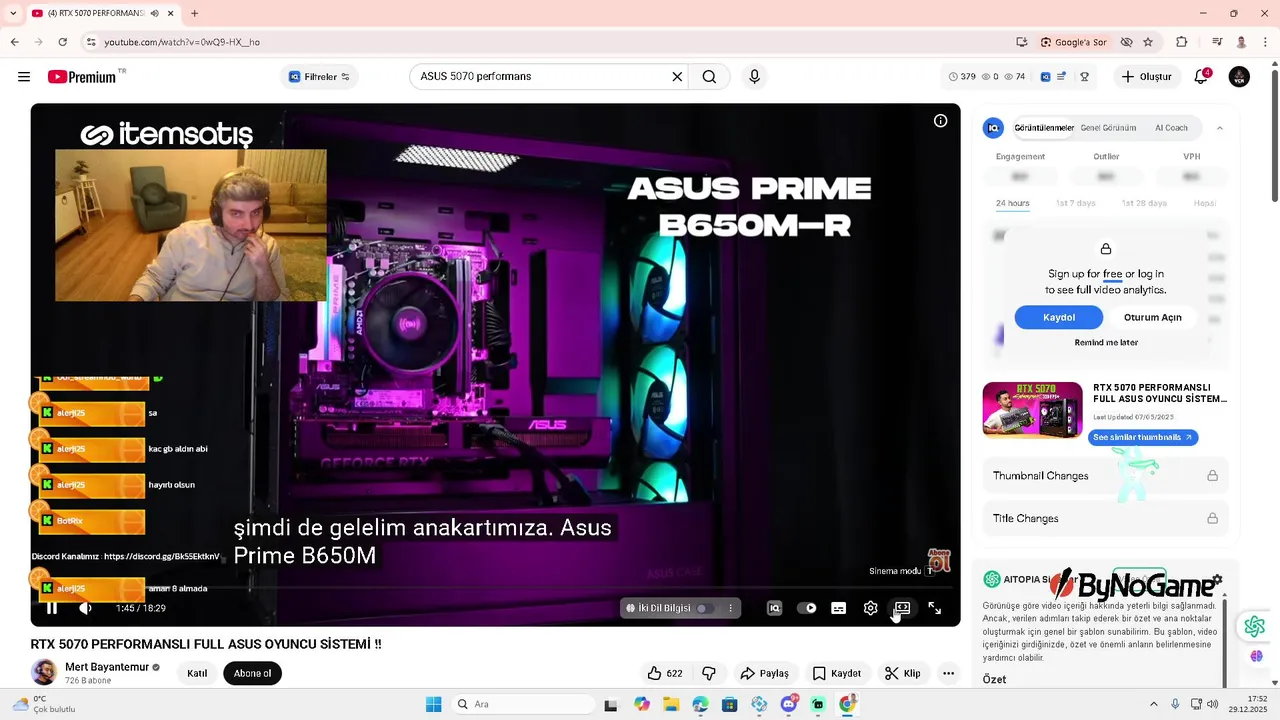The image size is (1280, 720).
Task: Click the Oluştur create button
Action: click(1146, 77)
